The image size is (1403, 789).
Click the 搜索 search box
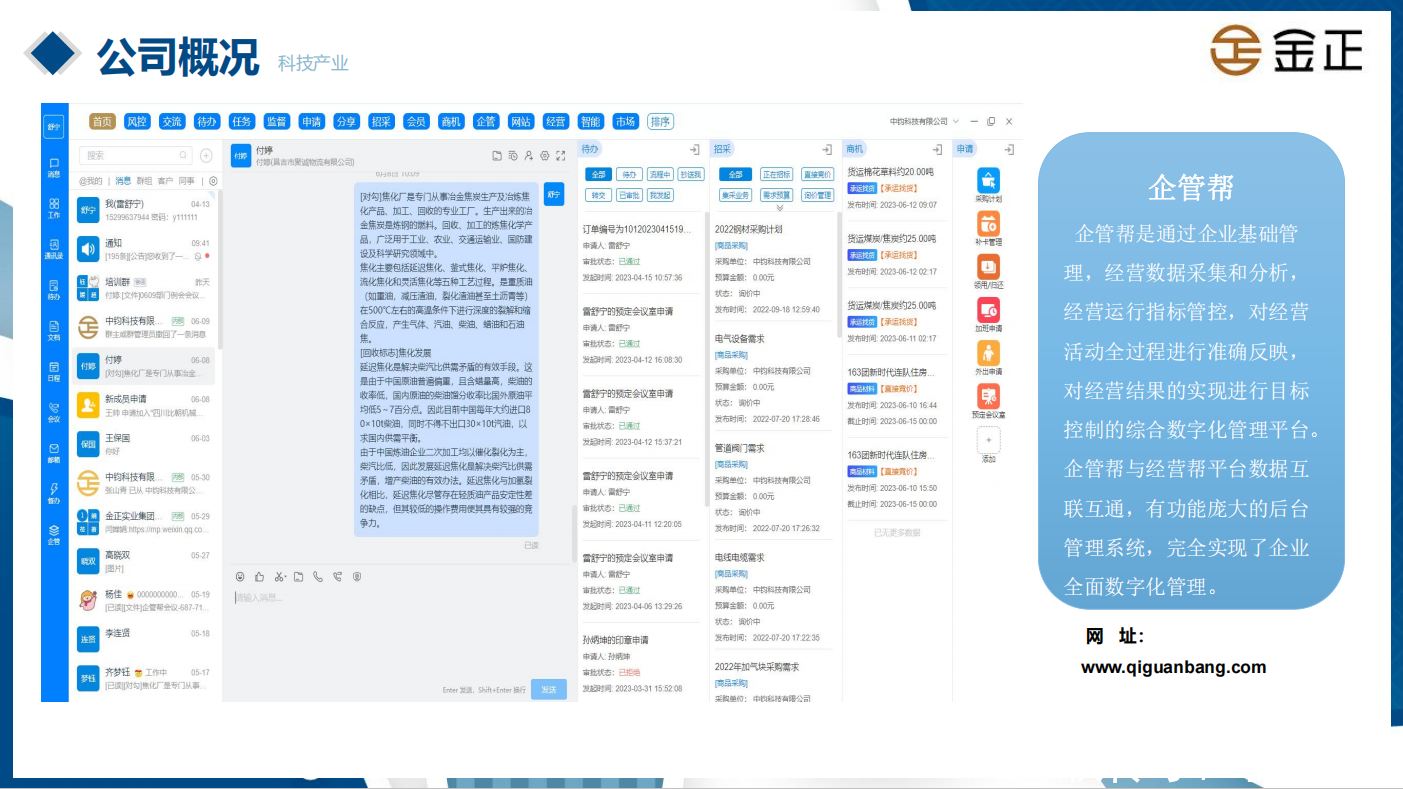pos(136,155)
